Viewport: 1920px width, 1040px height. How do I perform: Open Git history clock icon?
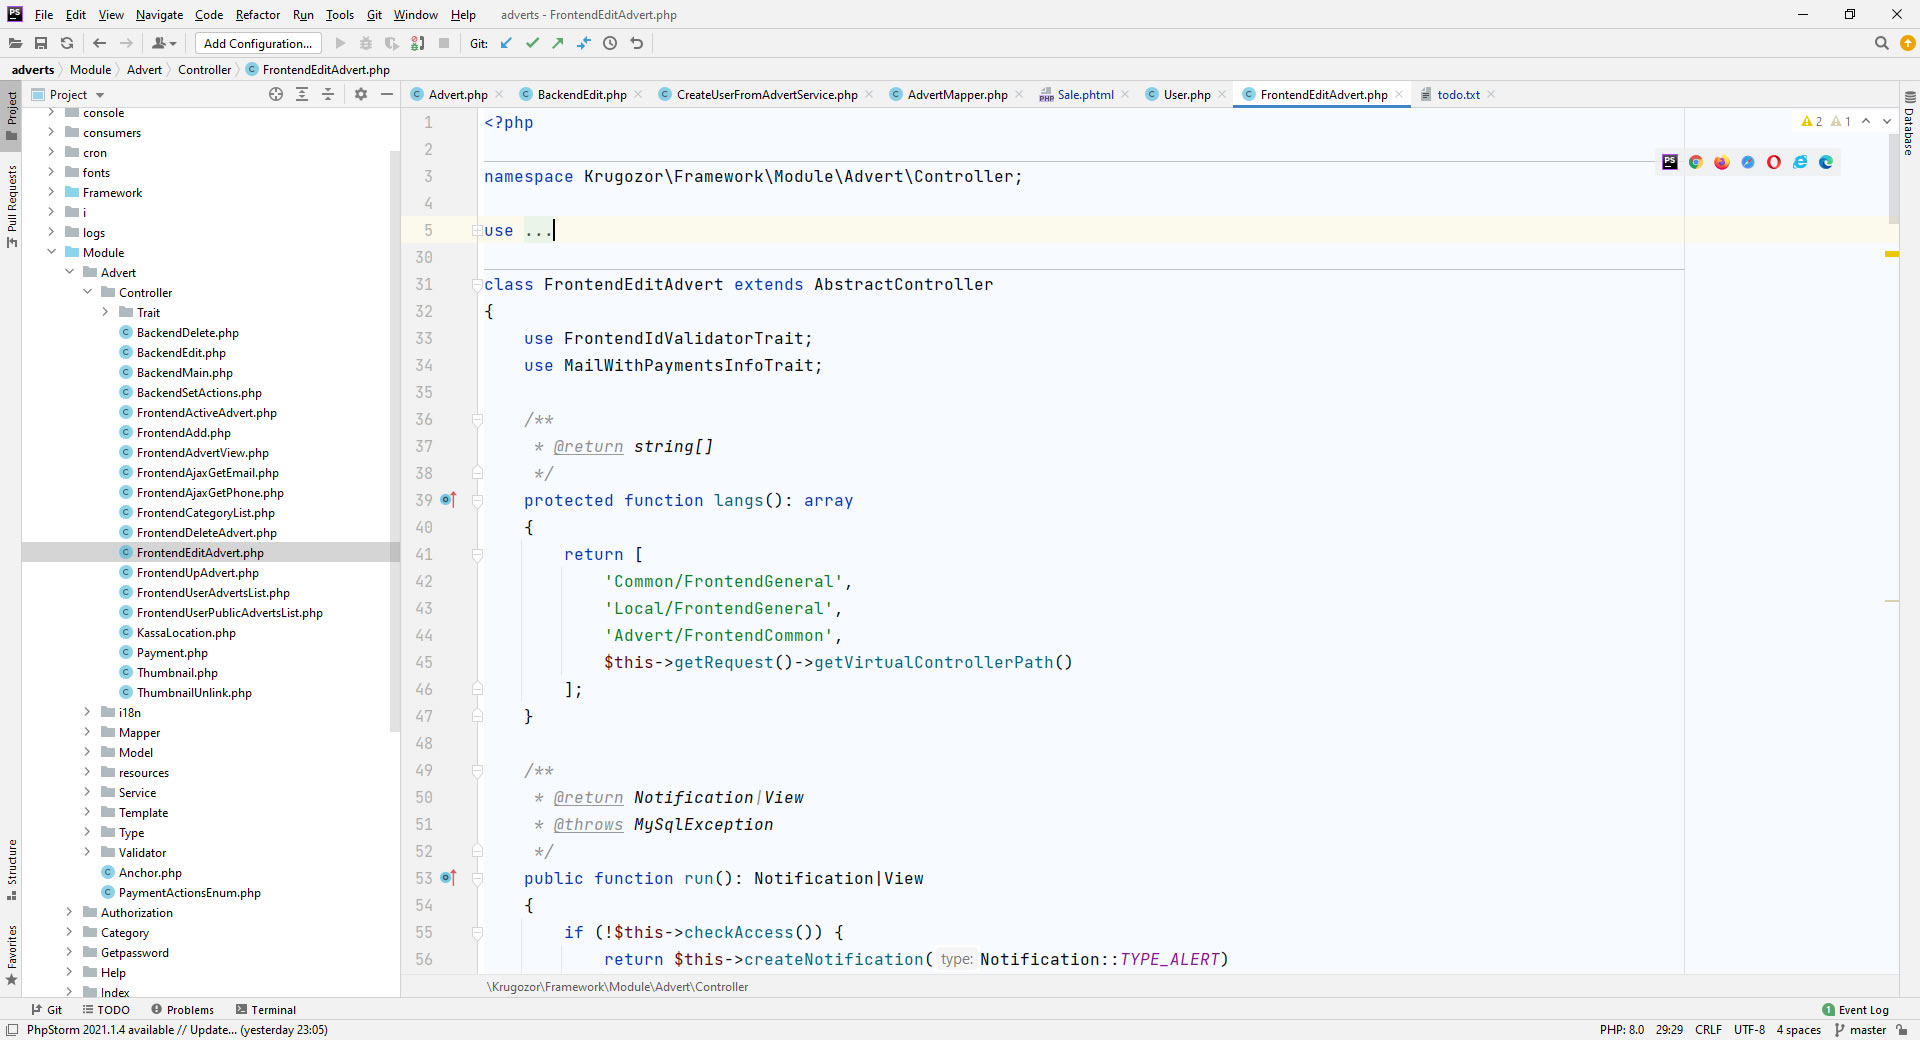(x=610, y=43)
